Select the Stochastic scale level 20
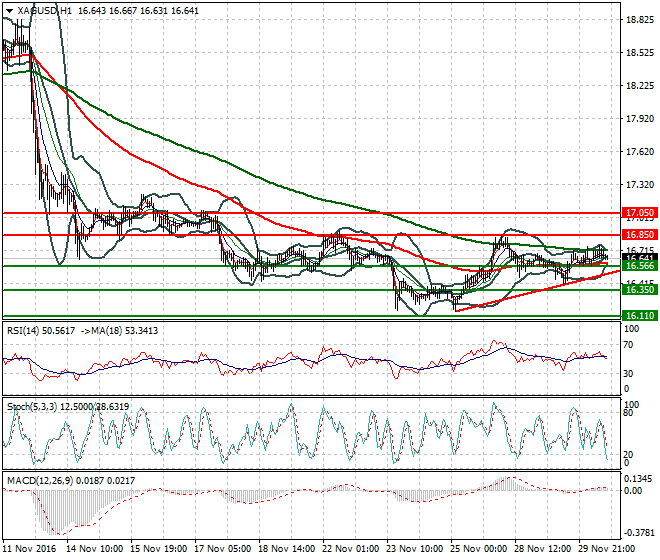660x560 pixels. point(628,455)
